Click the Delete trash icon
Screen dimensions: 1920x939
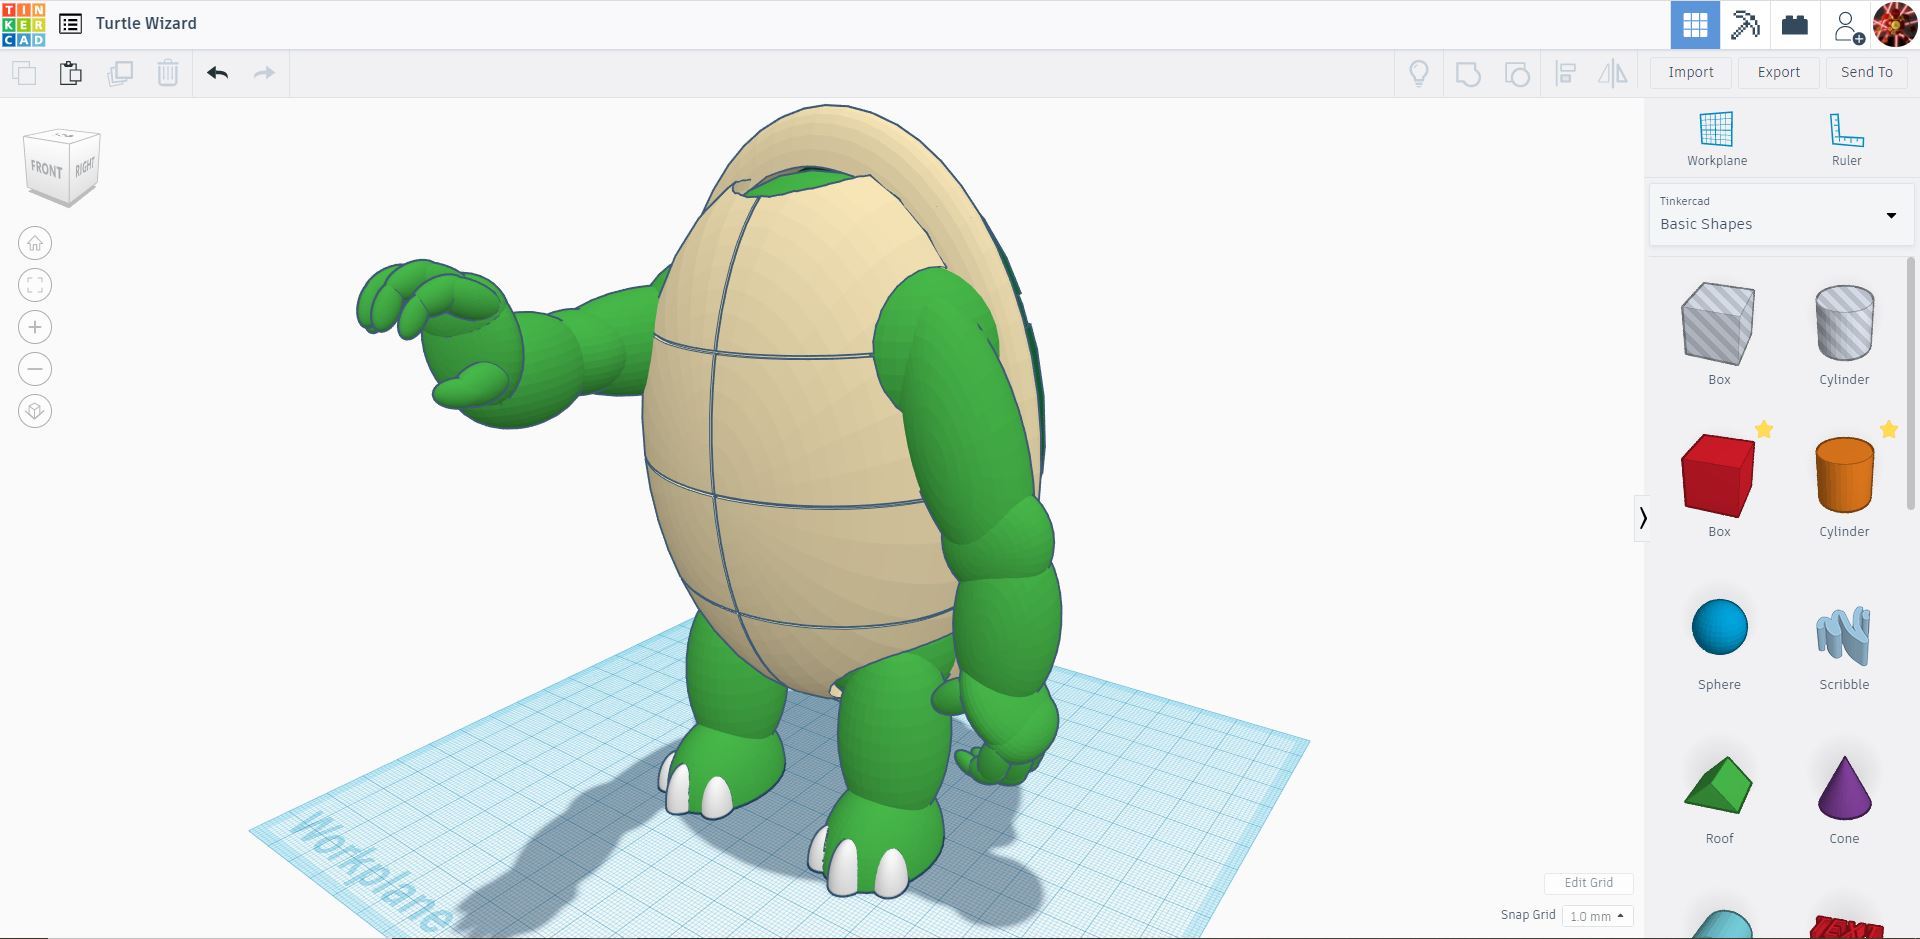point(168,73)
